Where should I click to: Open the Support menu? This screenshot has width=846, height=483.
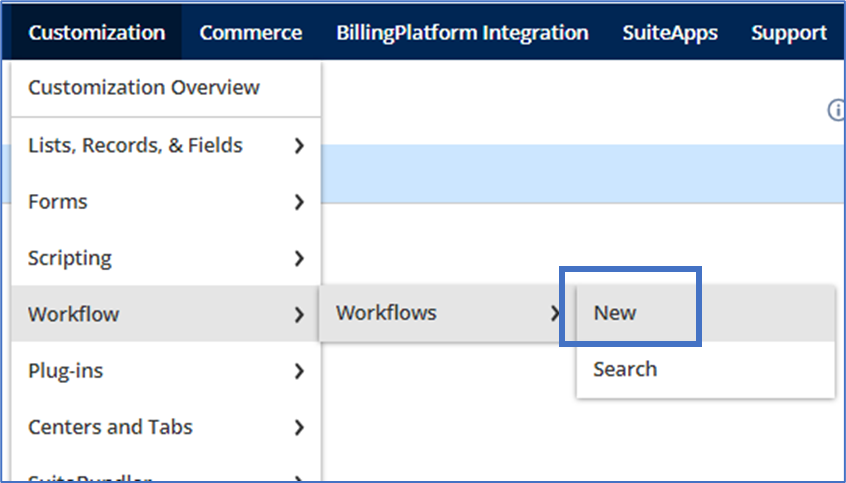[789, 32]
